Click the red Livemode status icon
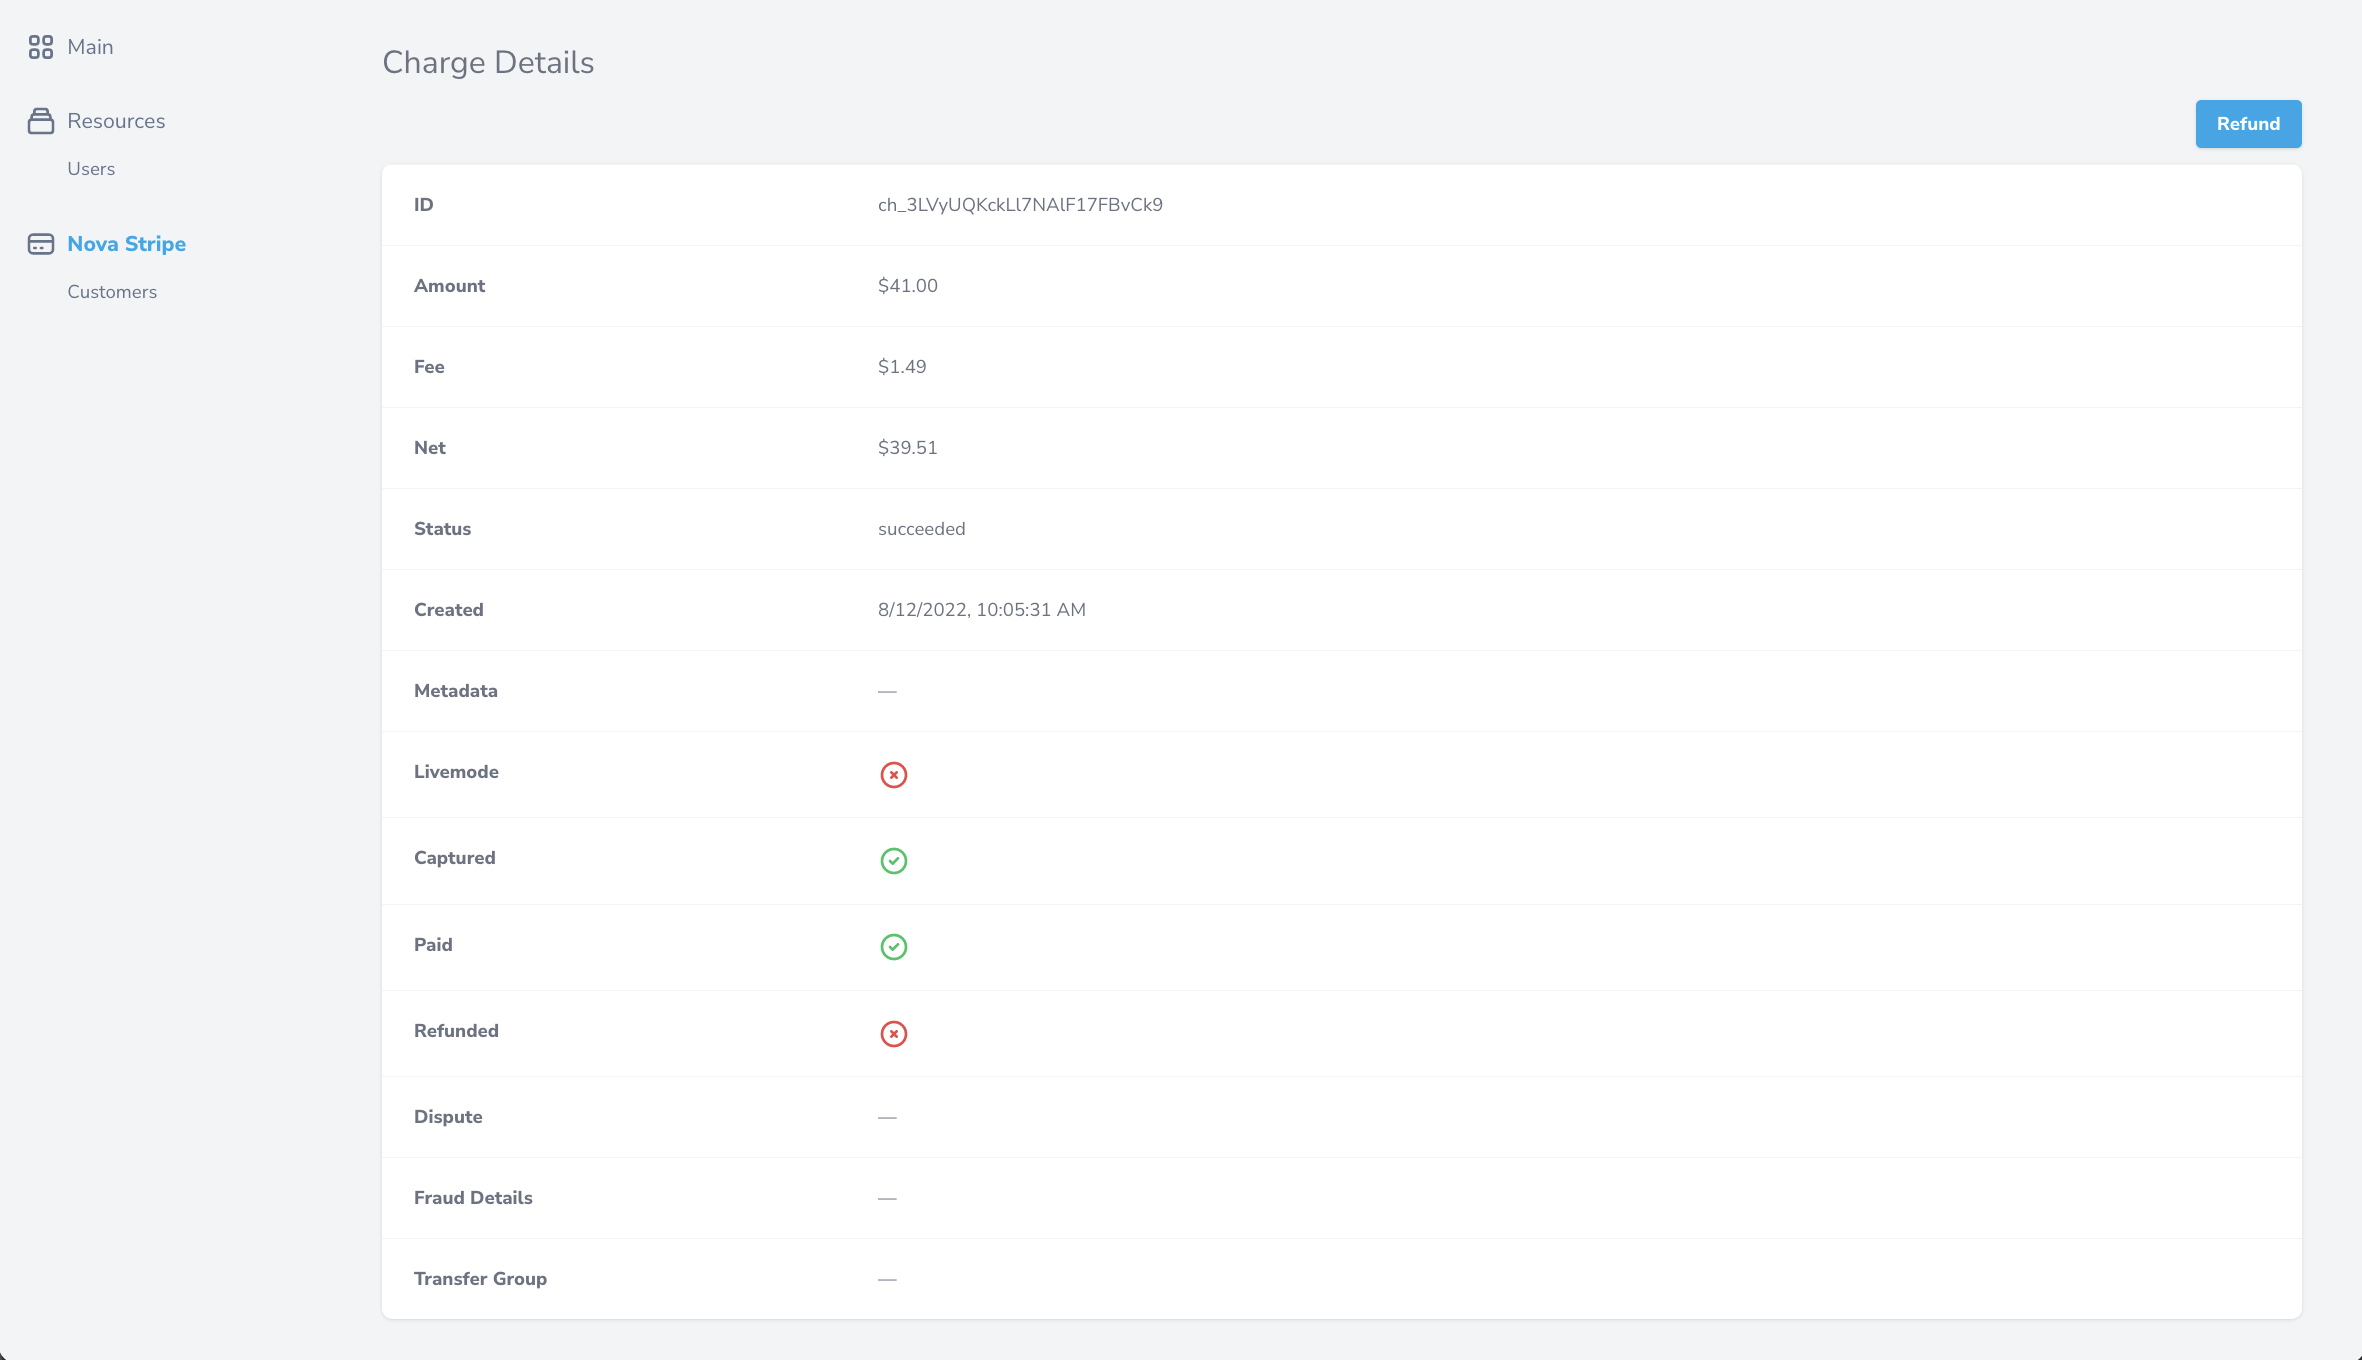 coord(893,775)
